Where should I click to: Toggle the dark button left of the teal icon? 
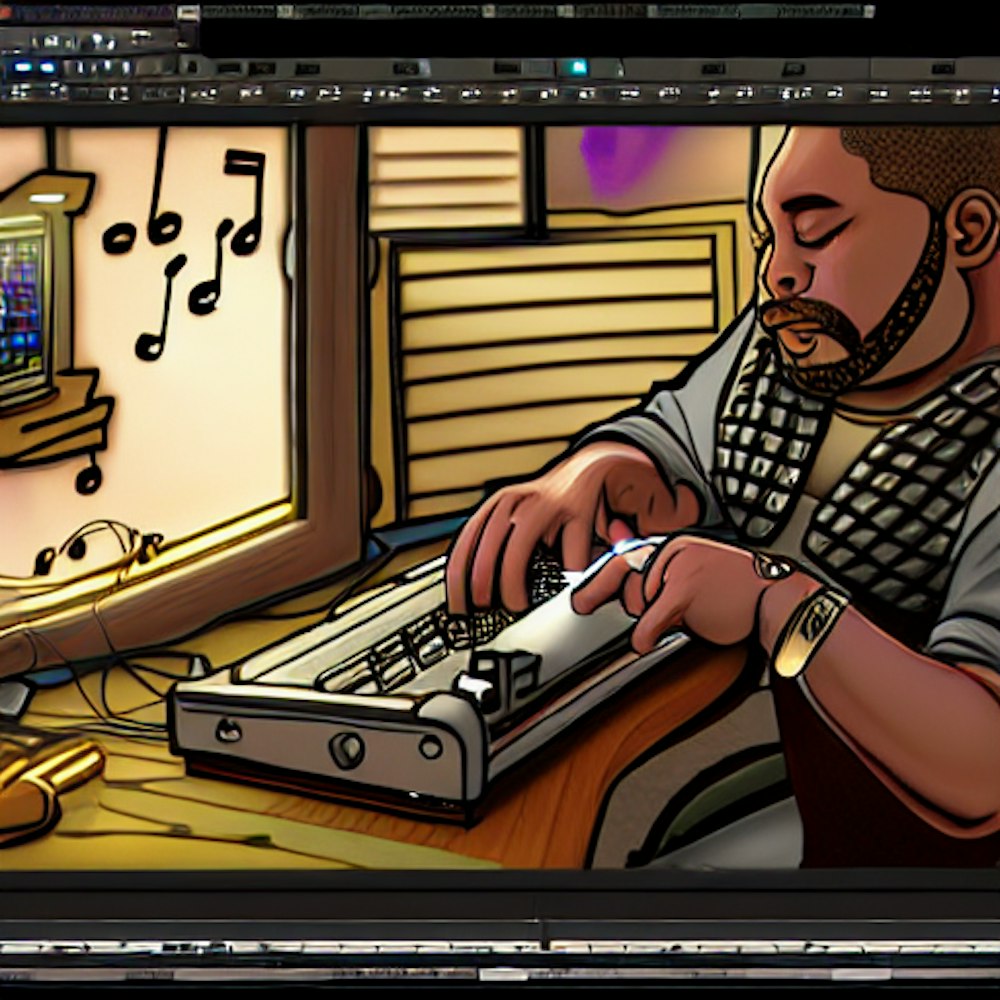click(x=539, y=68)
